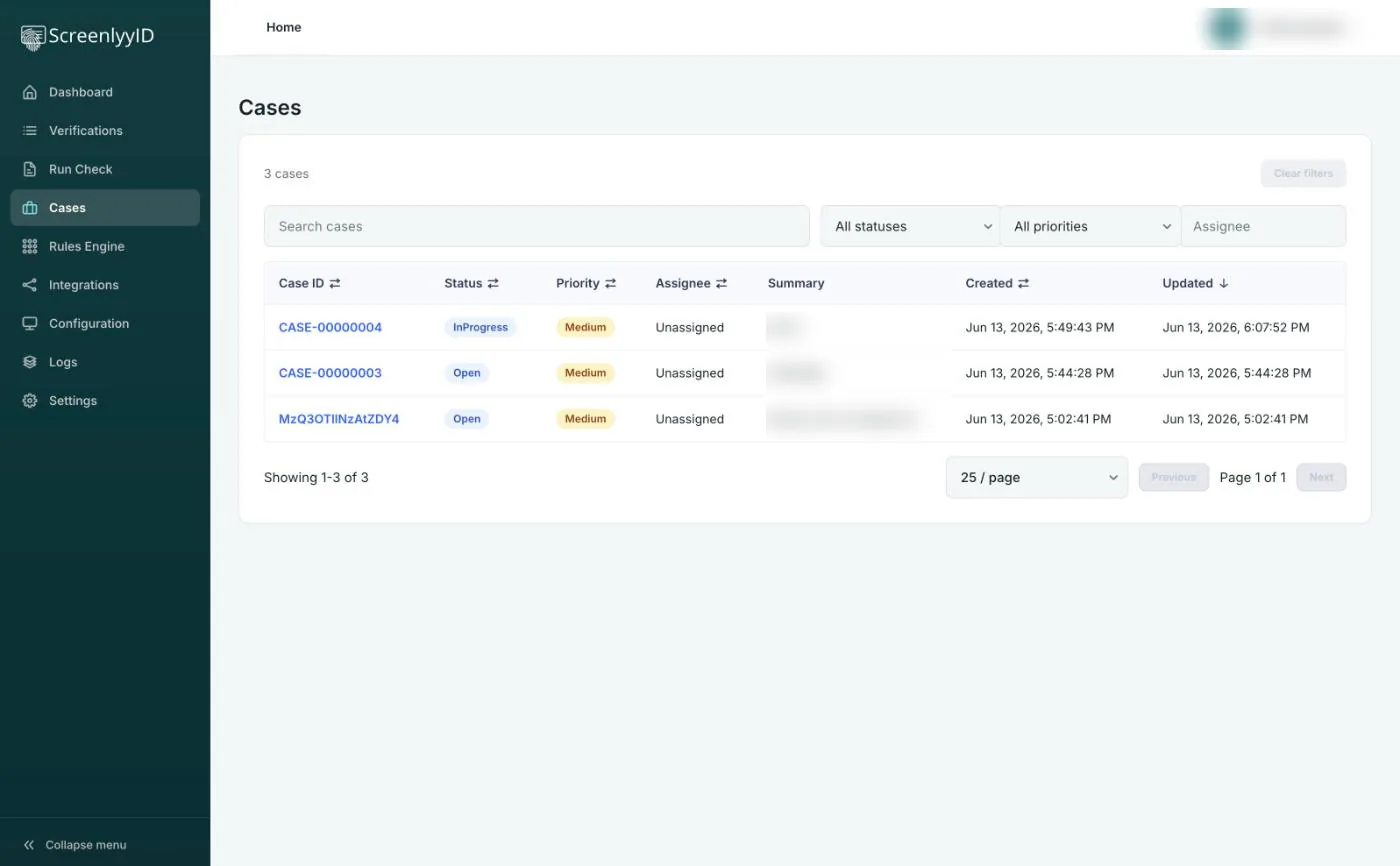
Task: Click into the Assignee filter field
Action: pos(1264,226)
